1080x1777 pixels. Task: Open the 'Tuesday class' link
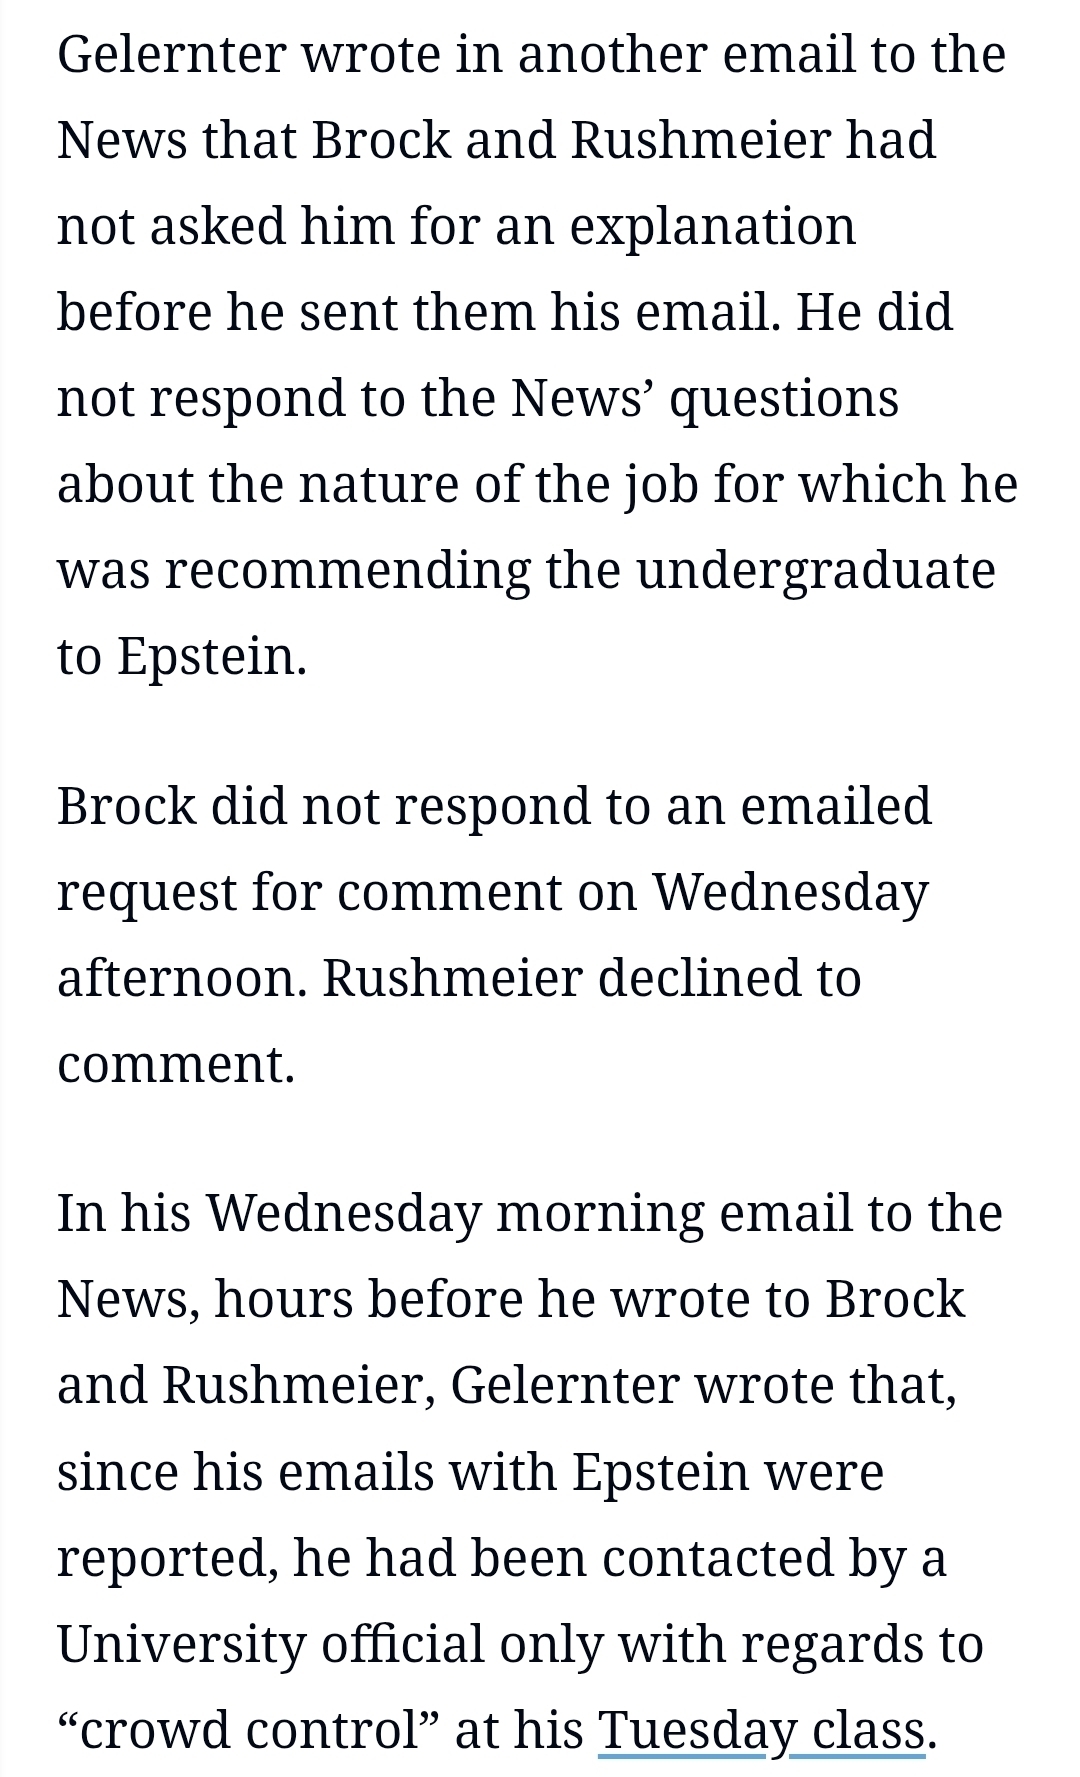(x=761, y=1731)
